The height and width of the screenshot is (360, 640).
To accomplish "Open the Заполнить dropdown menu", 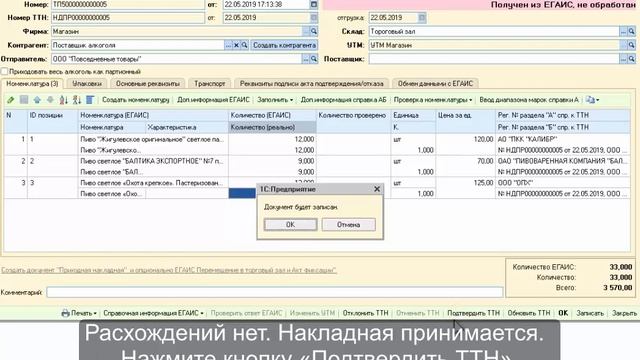I will [275, 100].
